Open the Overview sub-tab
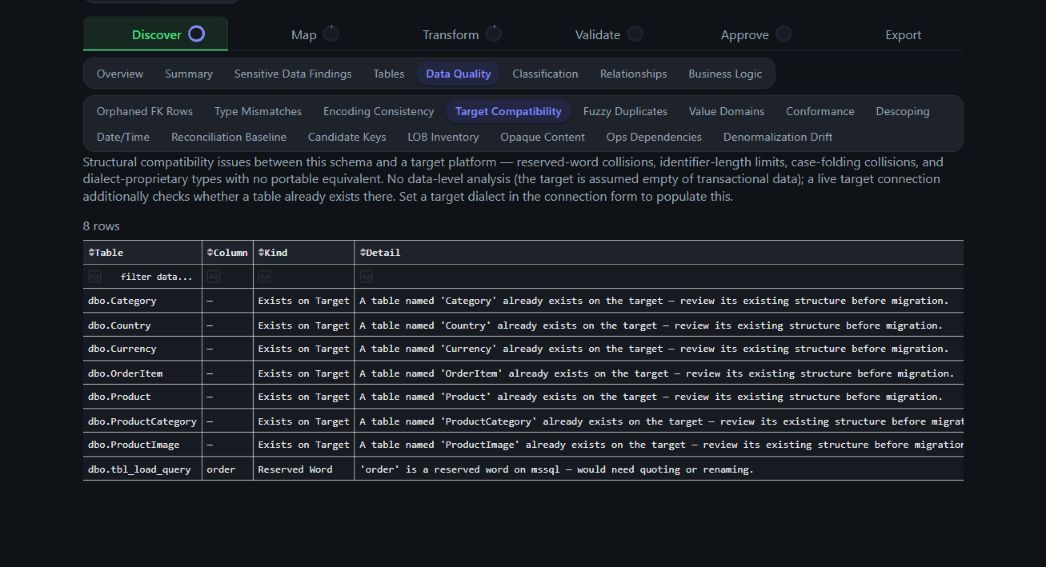 pyautogui.click(x=120, y=74)
